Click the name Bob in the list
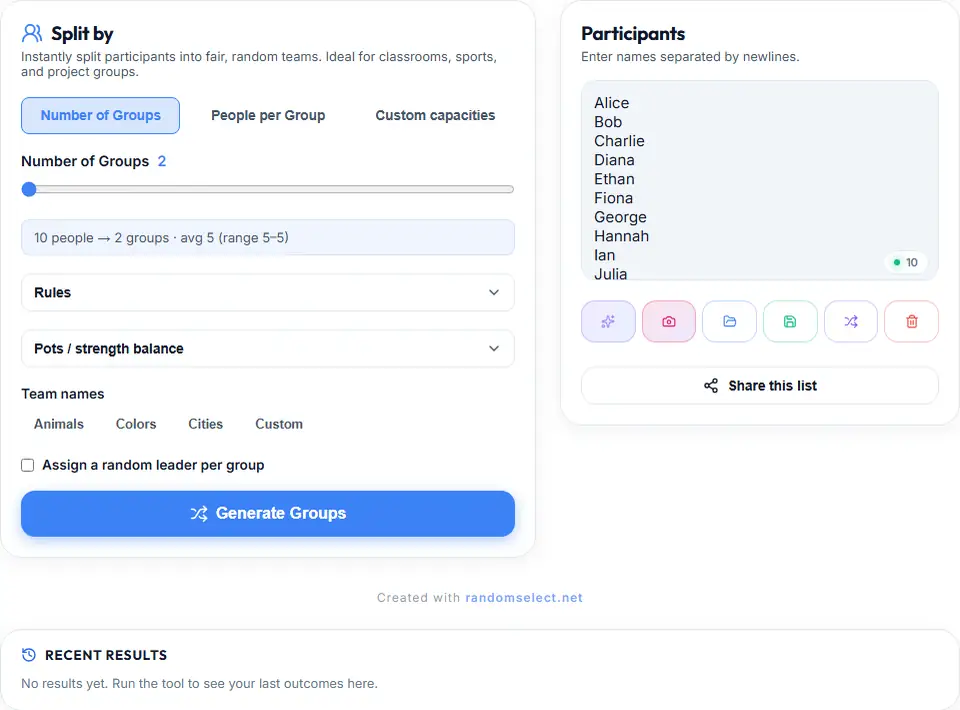The height and width of the screenshot is (710, 960). [608, 122]
